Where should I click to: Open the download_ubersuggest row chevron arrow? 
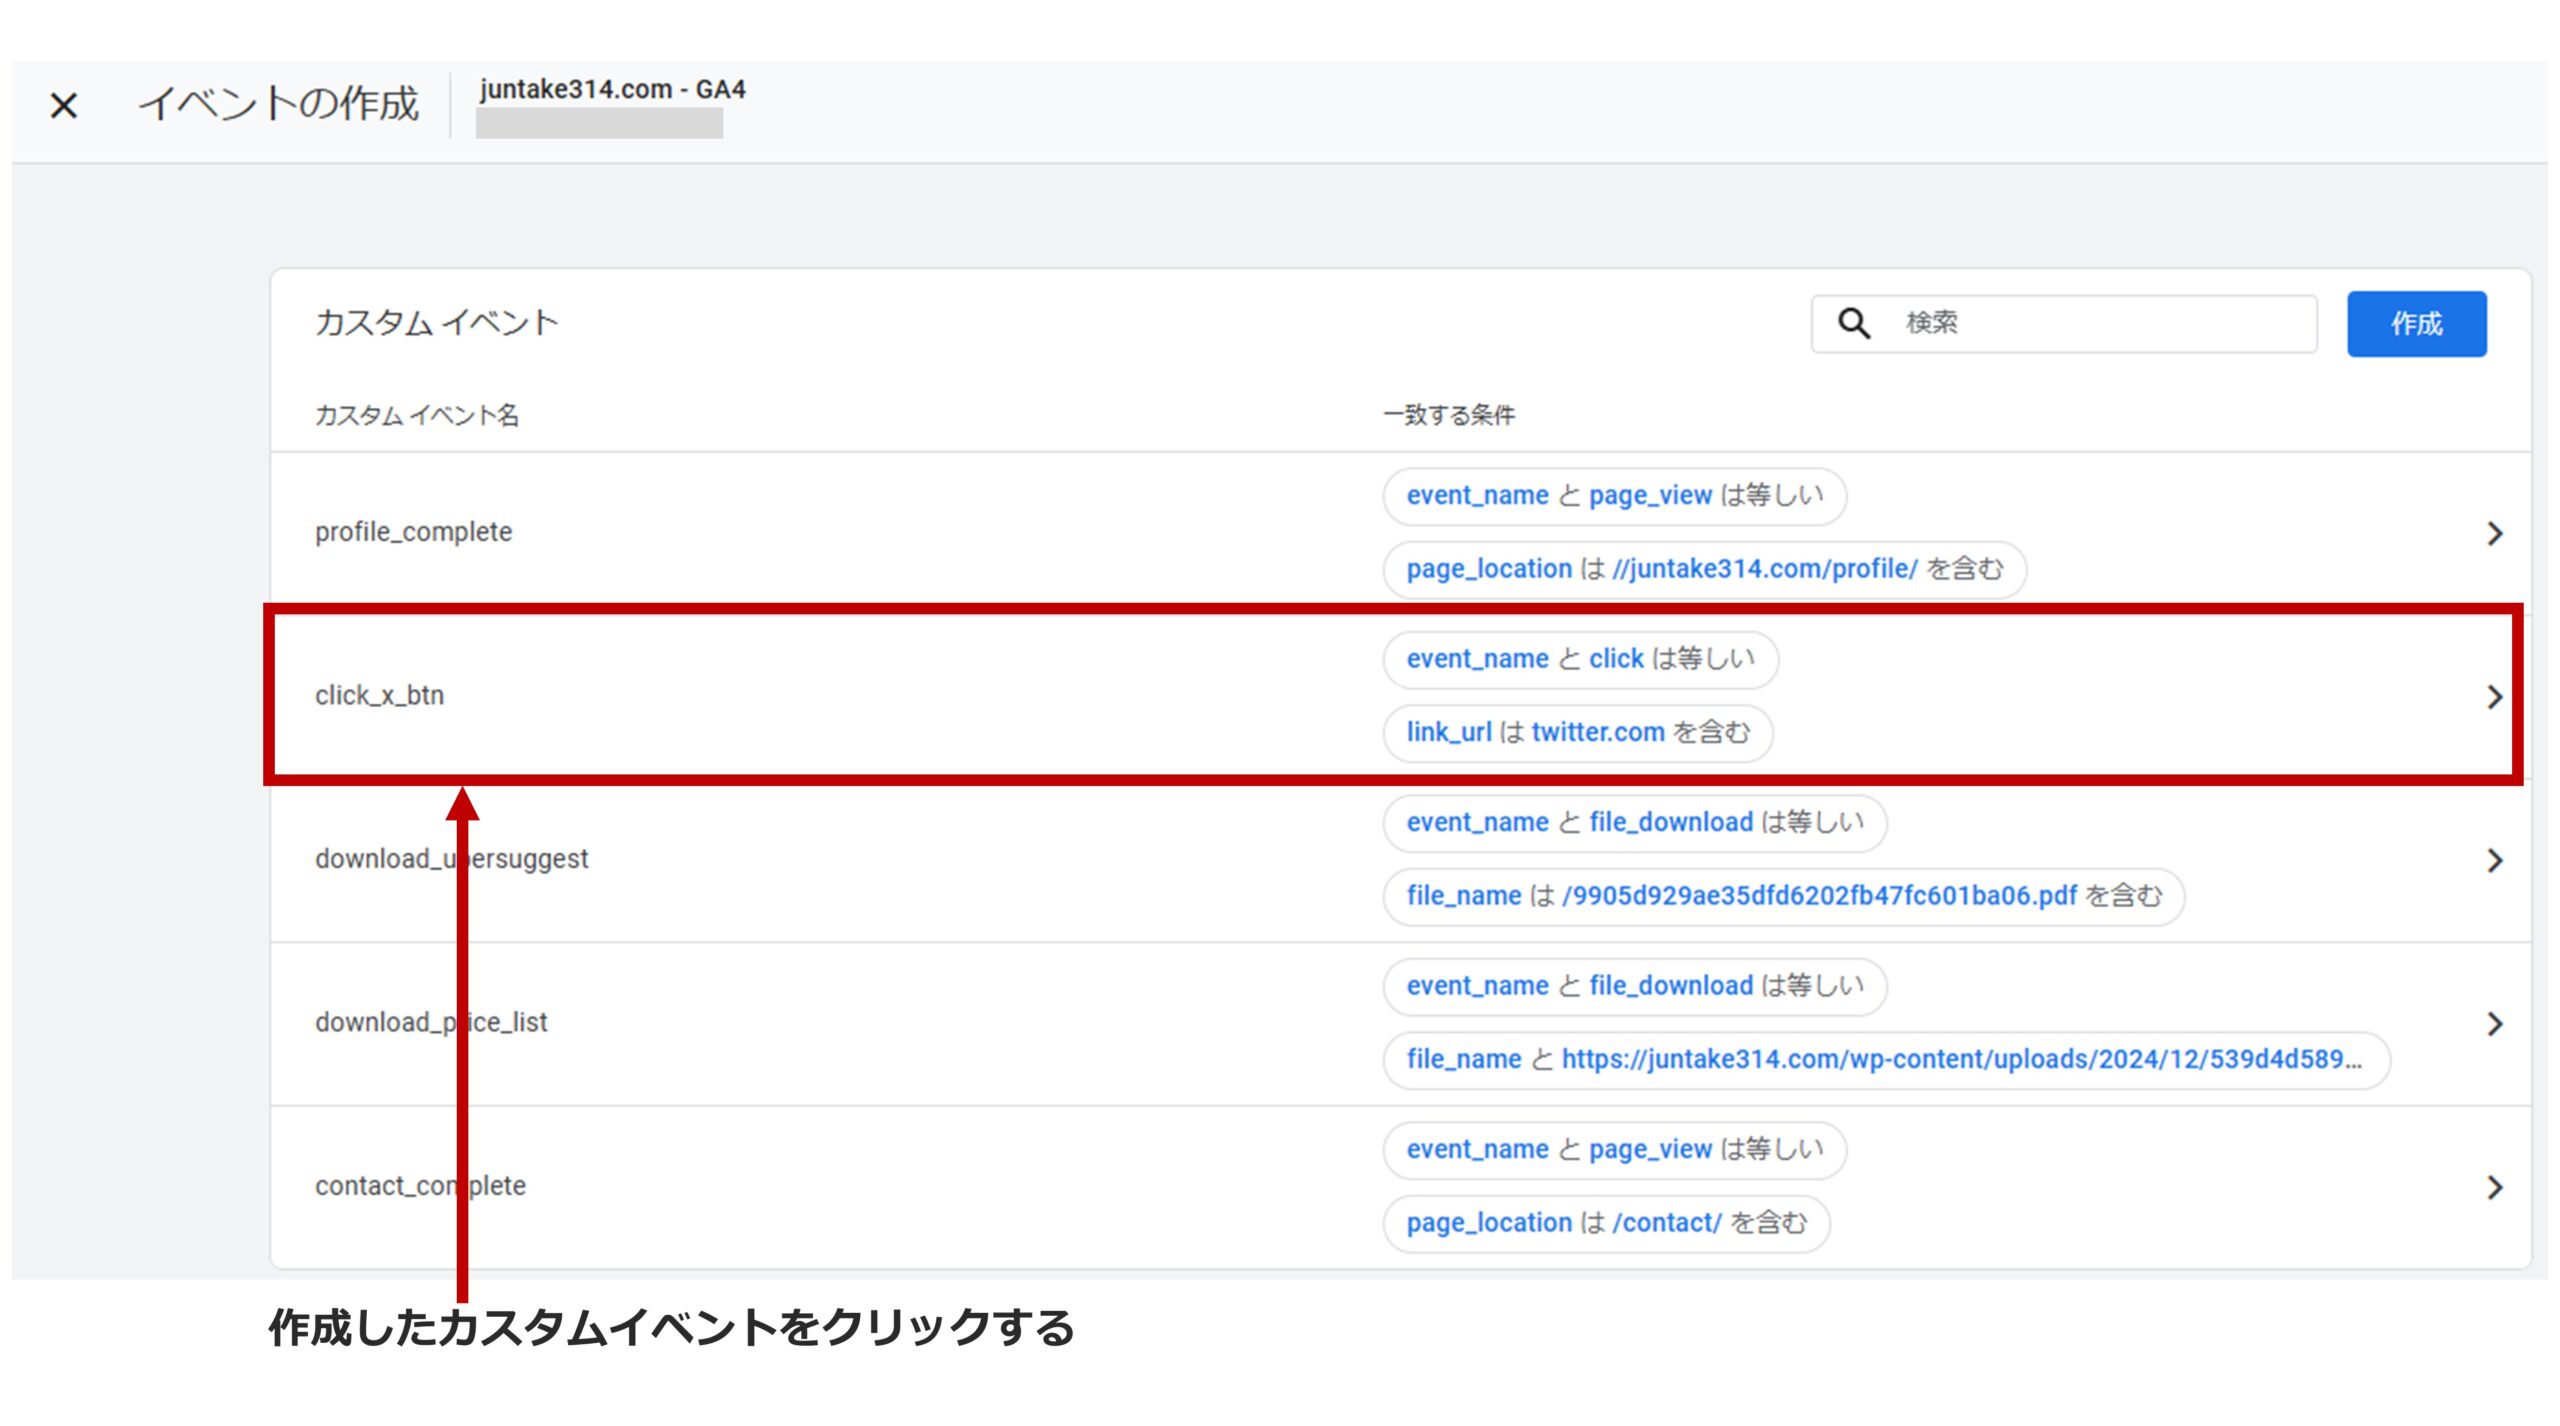[x=2494, y=860]
